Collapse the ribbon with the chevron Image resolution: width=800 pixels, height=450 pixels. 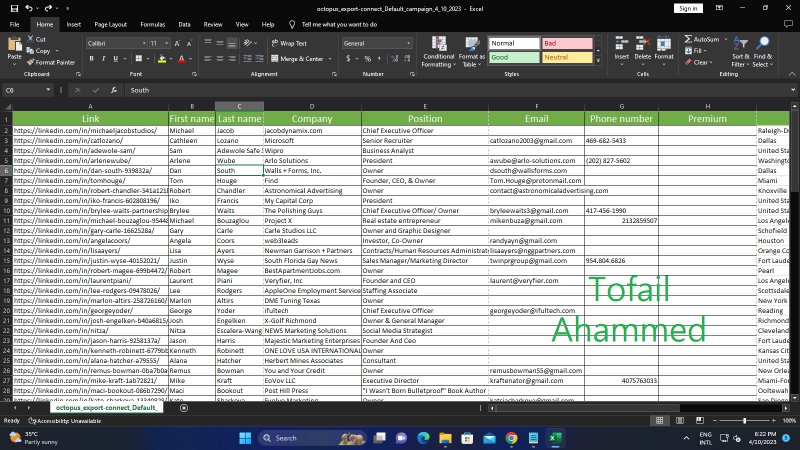click(791, 74)
